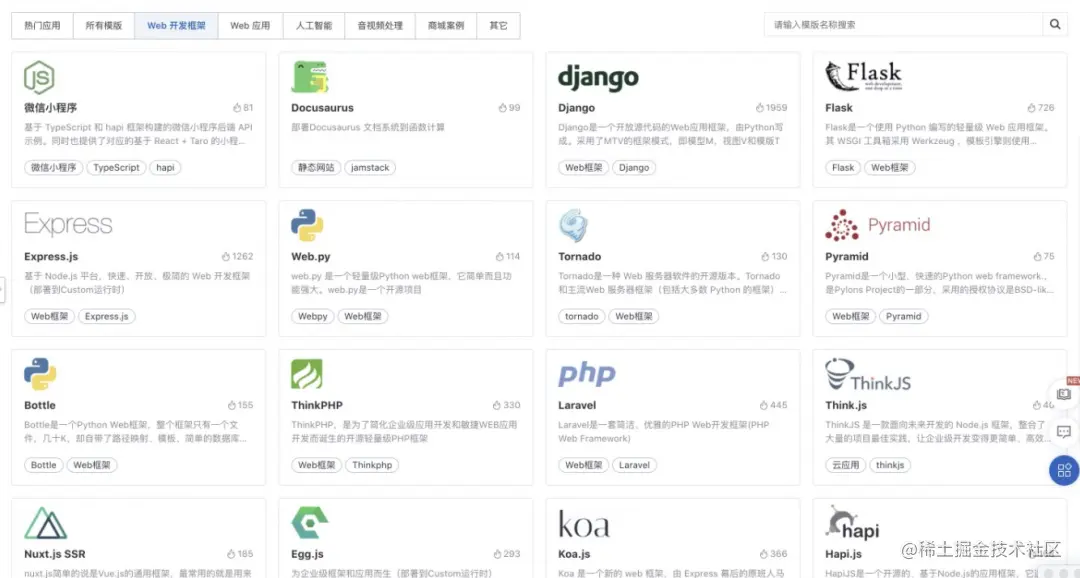Click the flame icon beside Django's 1959
This screenshot has width=1080, height=578.
(x=760, y=107)
